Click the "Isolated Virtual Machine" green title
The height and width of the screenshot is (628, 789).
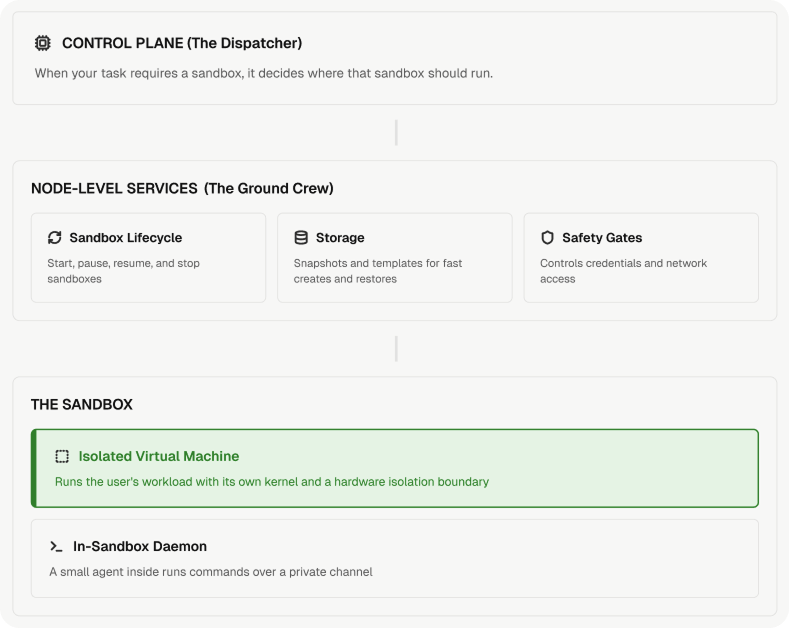(159, 456)
